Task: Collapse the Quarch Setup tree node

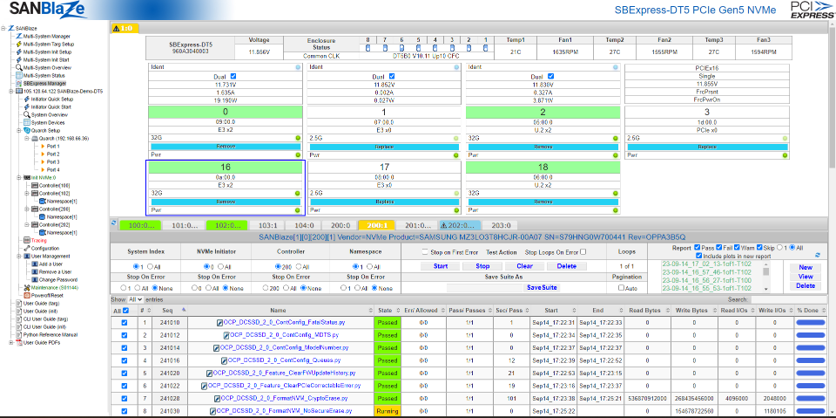Action: [18, 130]
